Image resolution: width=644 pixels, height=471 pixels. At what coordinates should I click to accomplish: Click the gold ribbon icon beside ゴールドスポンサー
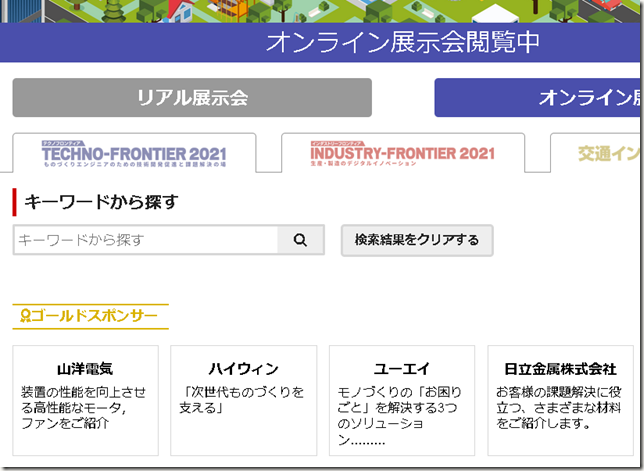point(25,316)
